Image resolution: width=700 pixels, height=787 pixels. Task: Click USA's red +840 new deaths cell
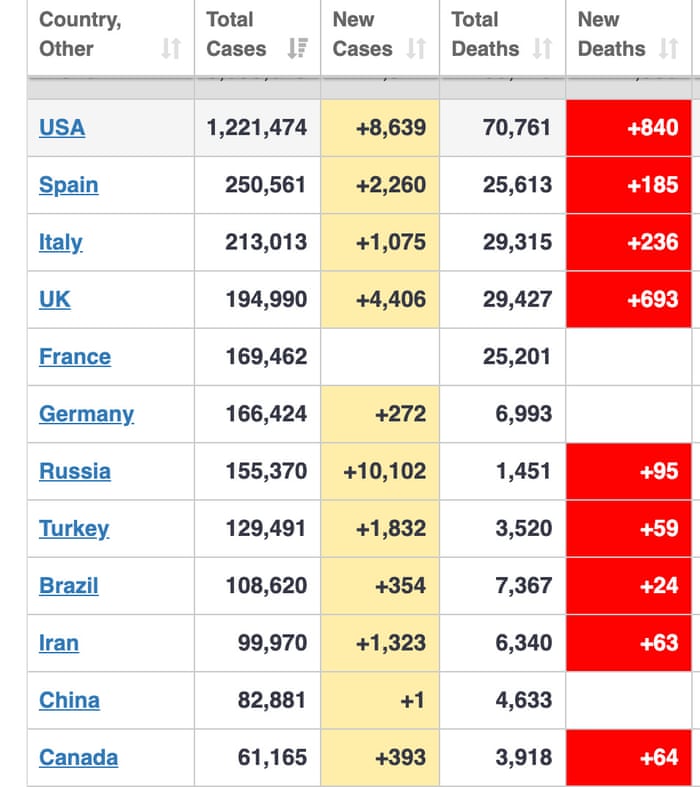click(629, 128)
